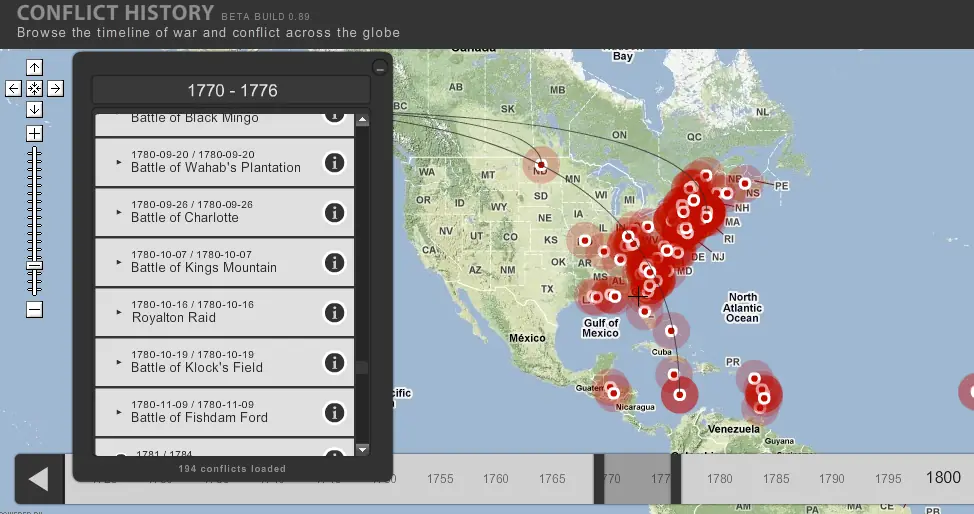
Task: Open info for Royalton Raid
Action: [334, 313]
